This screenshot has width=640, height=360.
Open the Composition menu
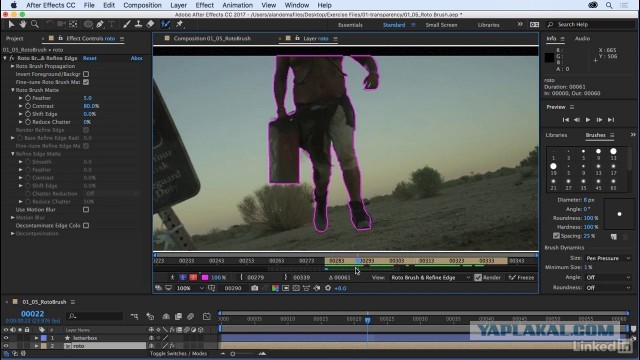[142, 5]
